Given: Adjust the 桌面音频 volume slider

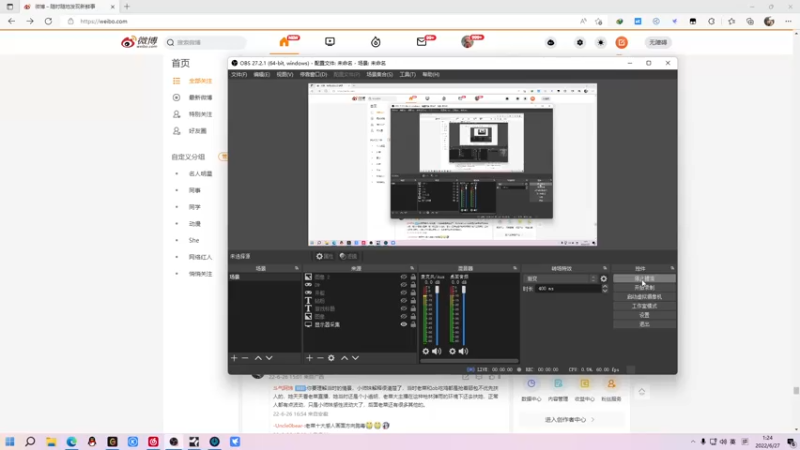Looking at the screenshot, I should click(464, 316).
